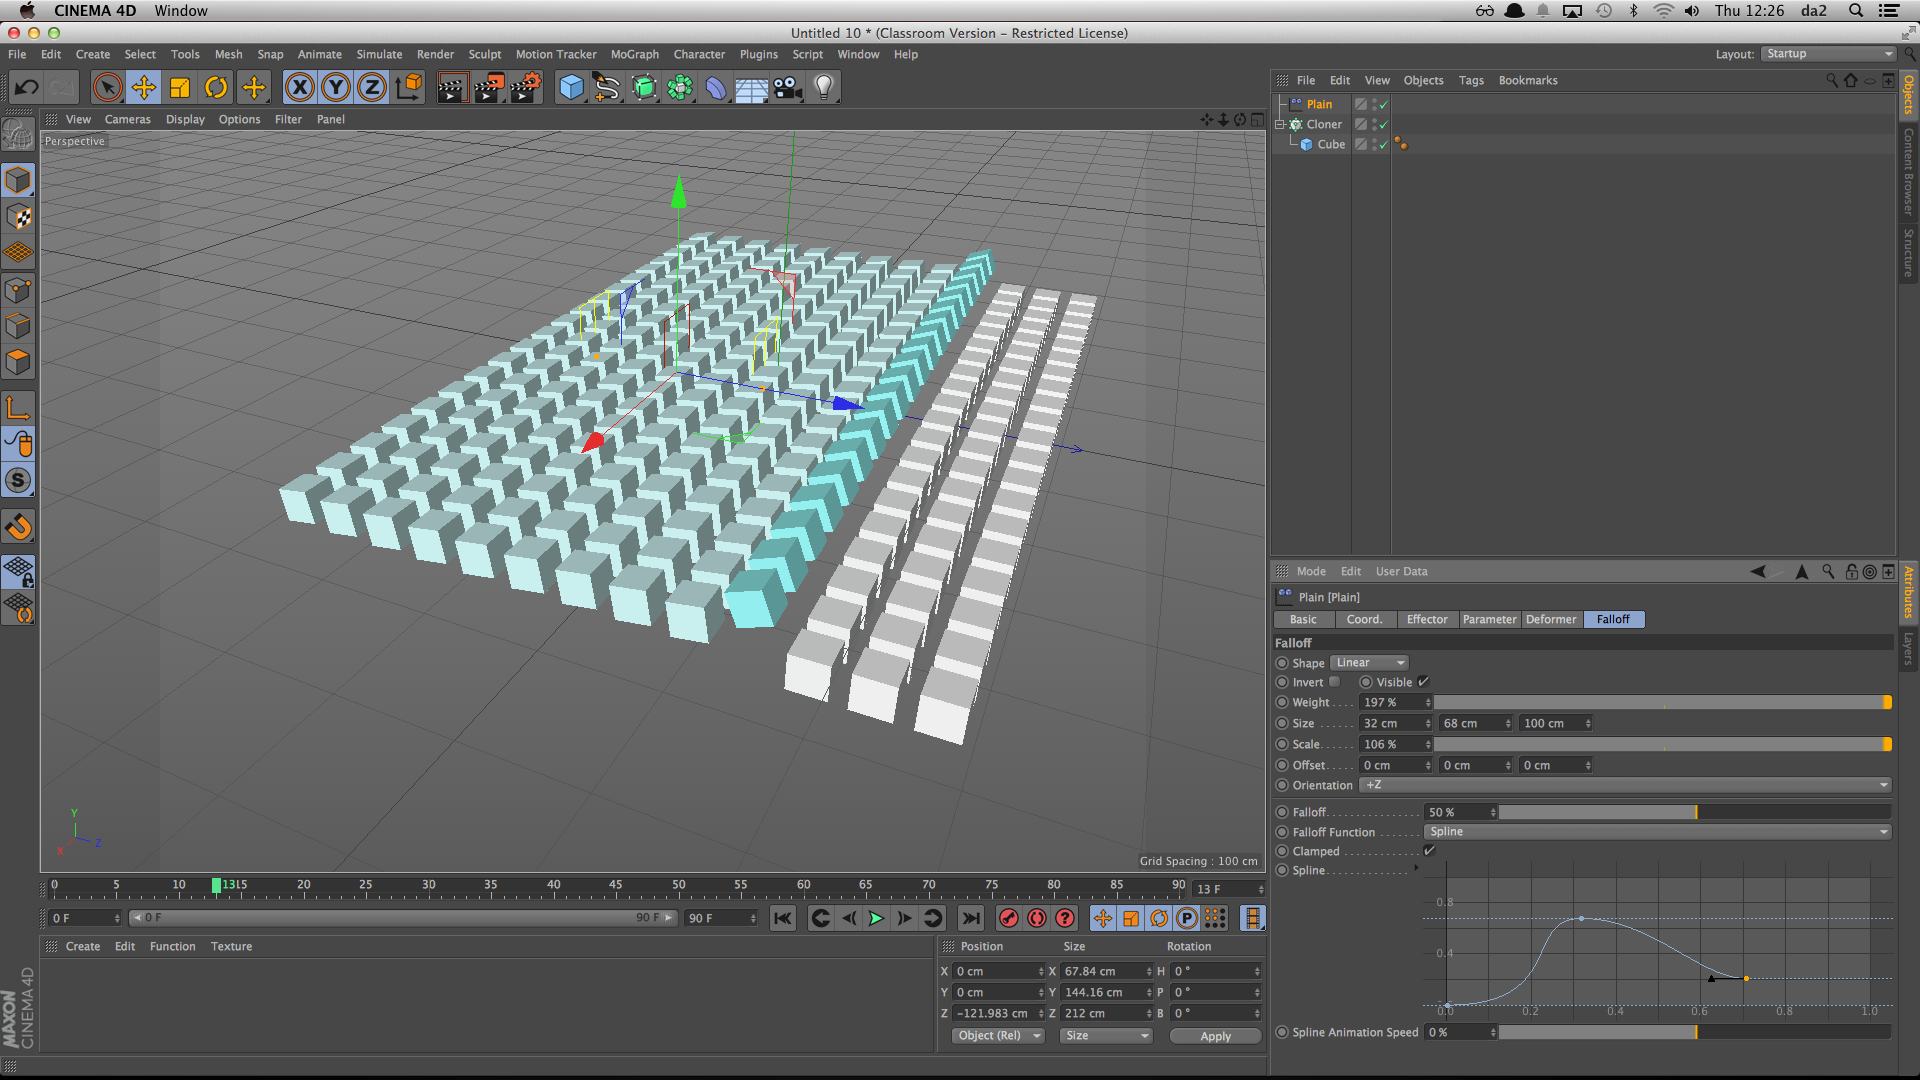Open the falloff Shape dropdown
Screen dimensions: 1920x1080
tap(1369, 663)
